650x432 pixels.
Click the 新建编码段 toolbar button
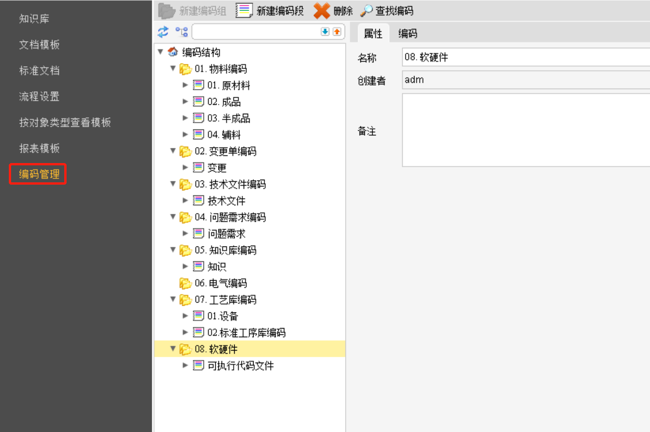[x=270, y=11]
